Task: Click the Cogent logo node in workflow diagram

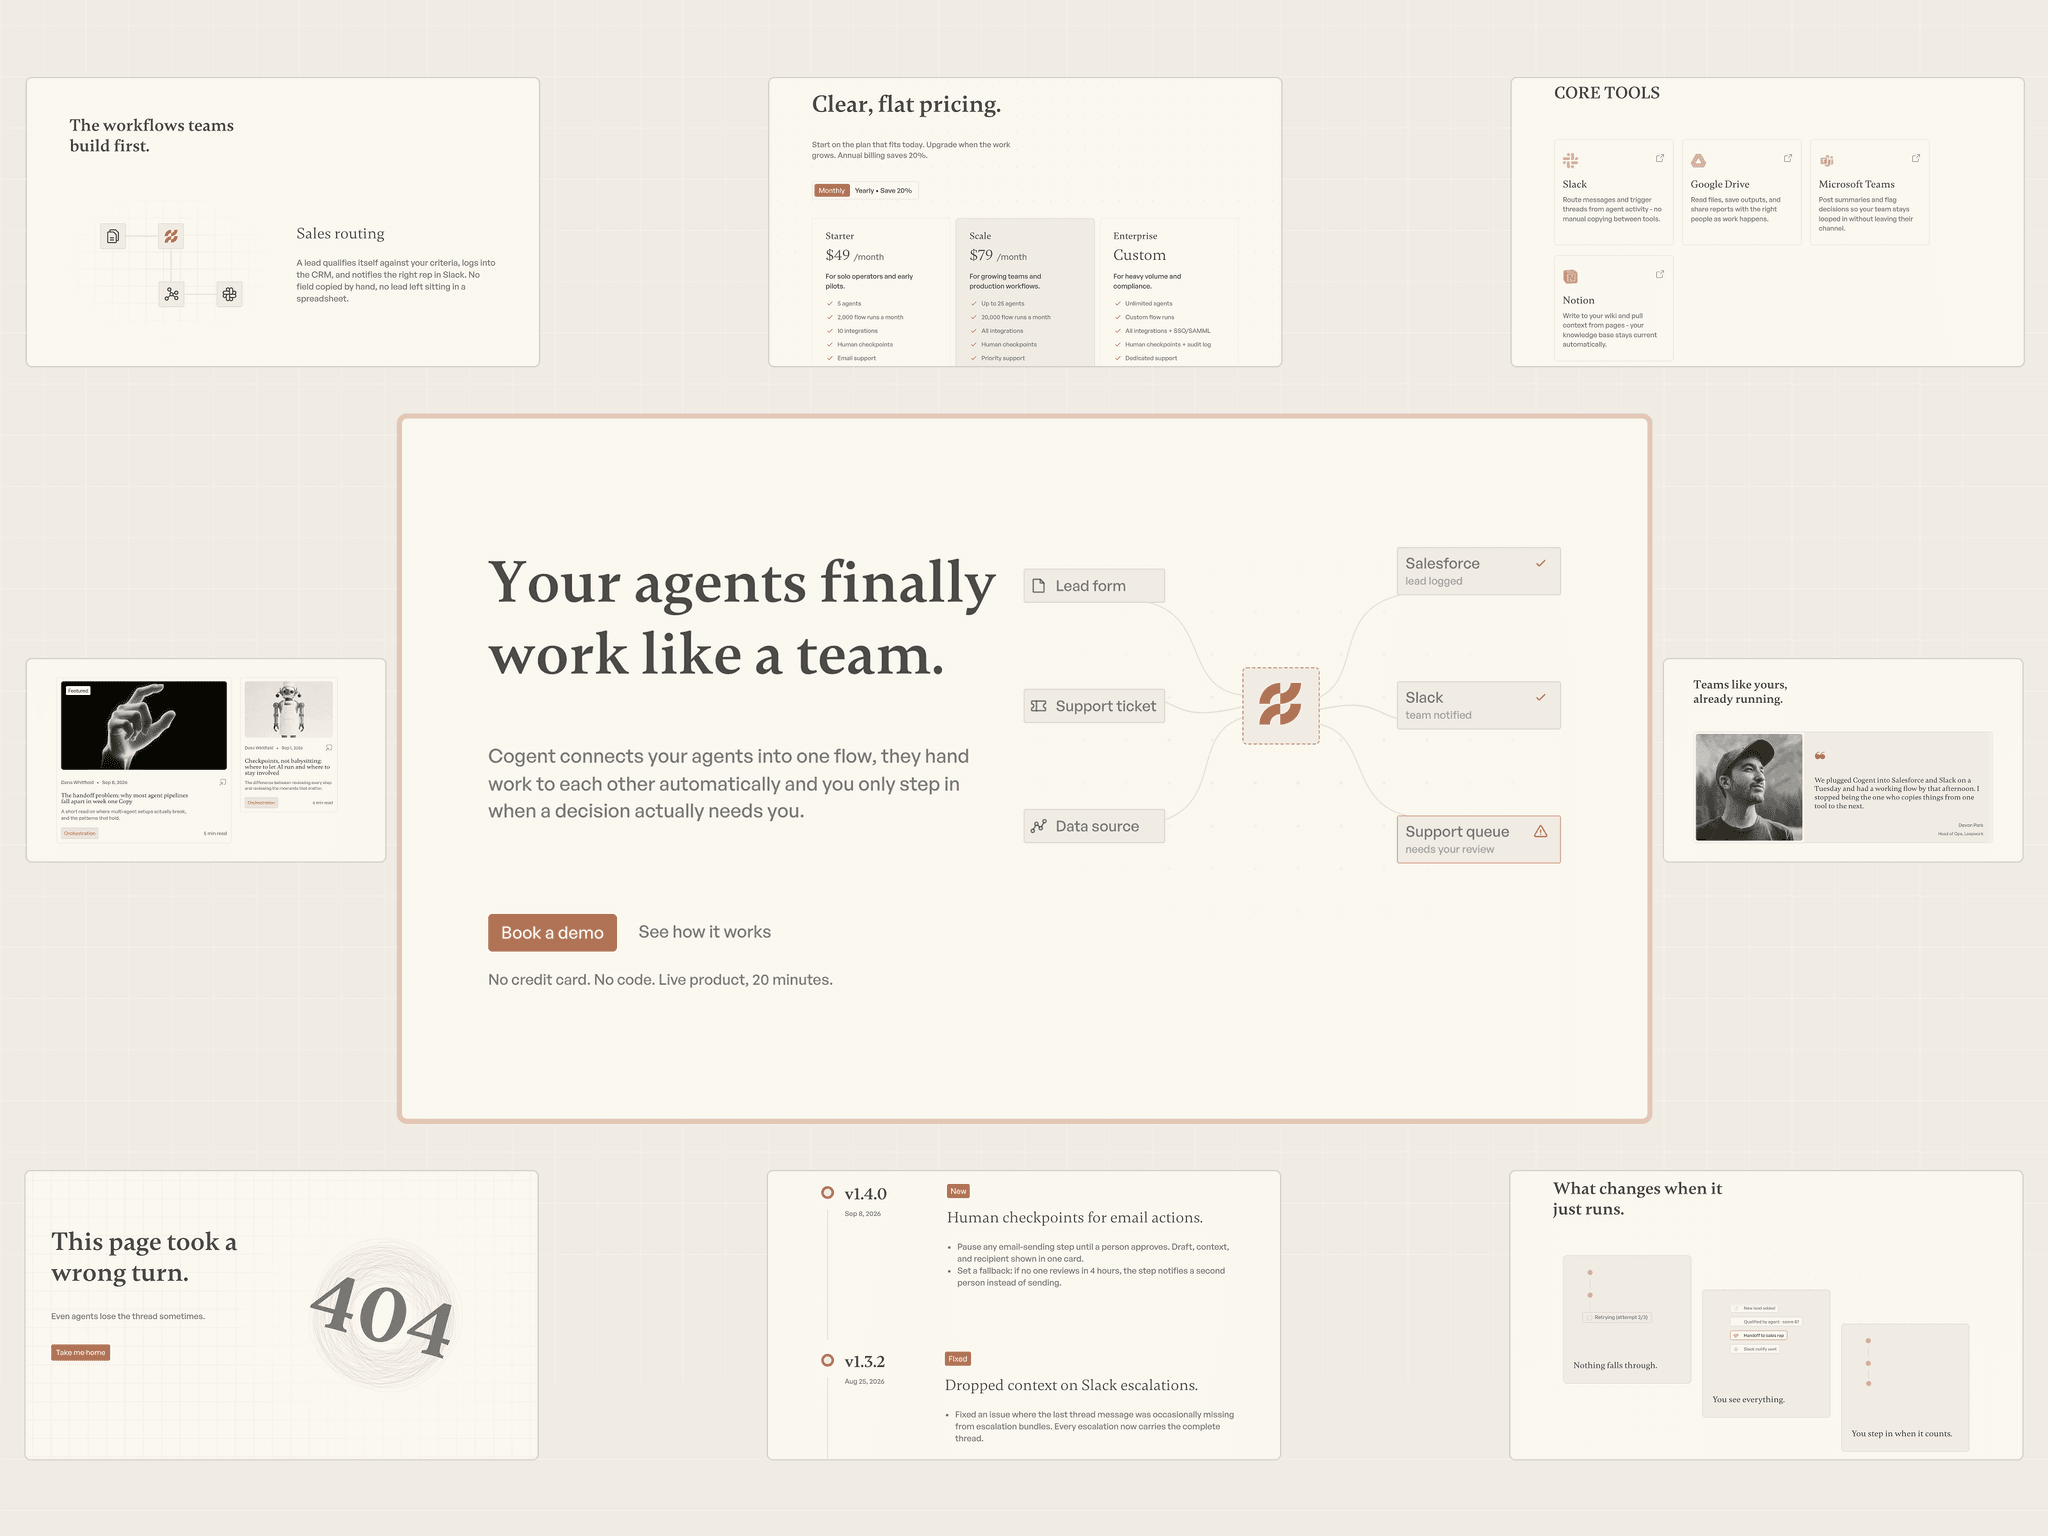Action: tap(171, 237)
